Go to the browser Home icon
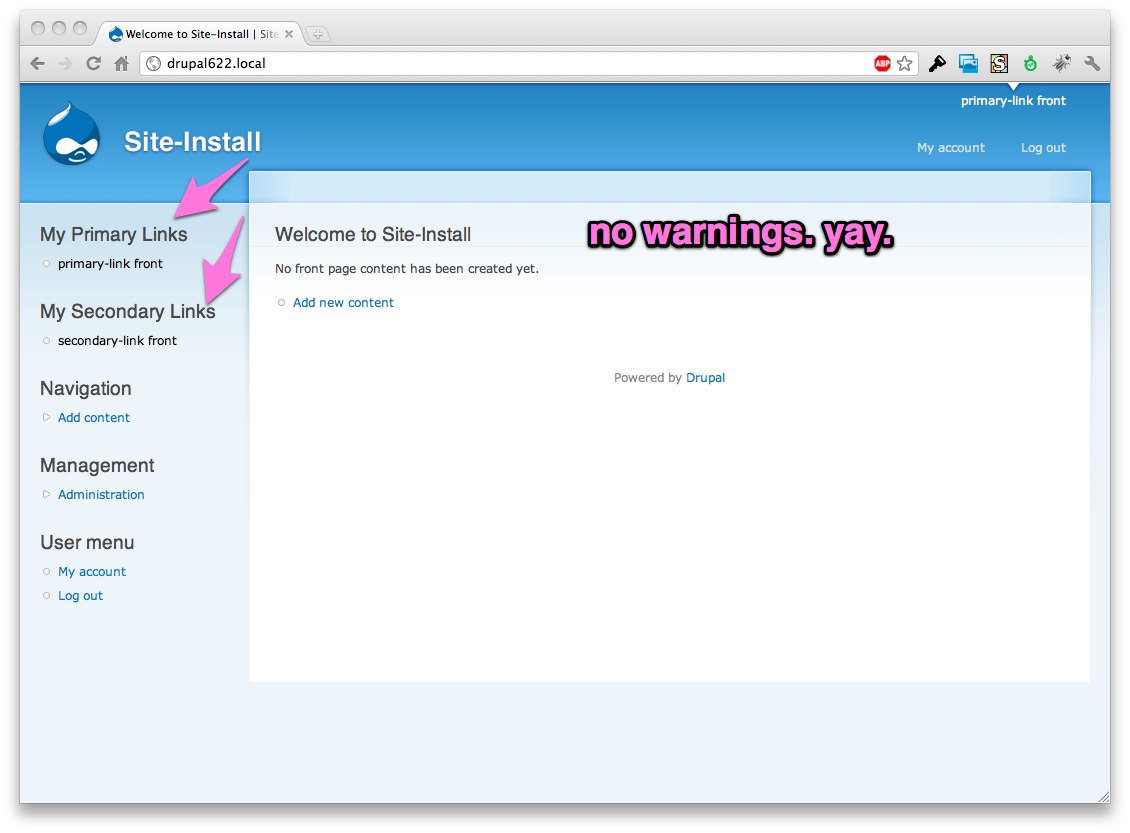 click(121, 63)
